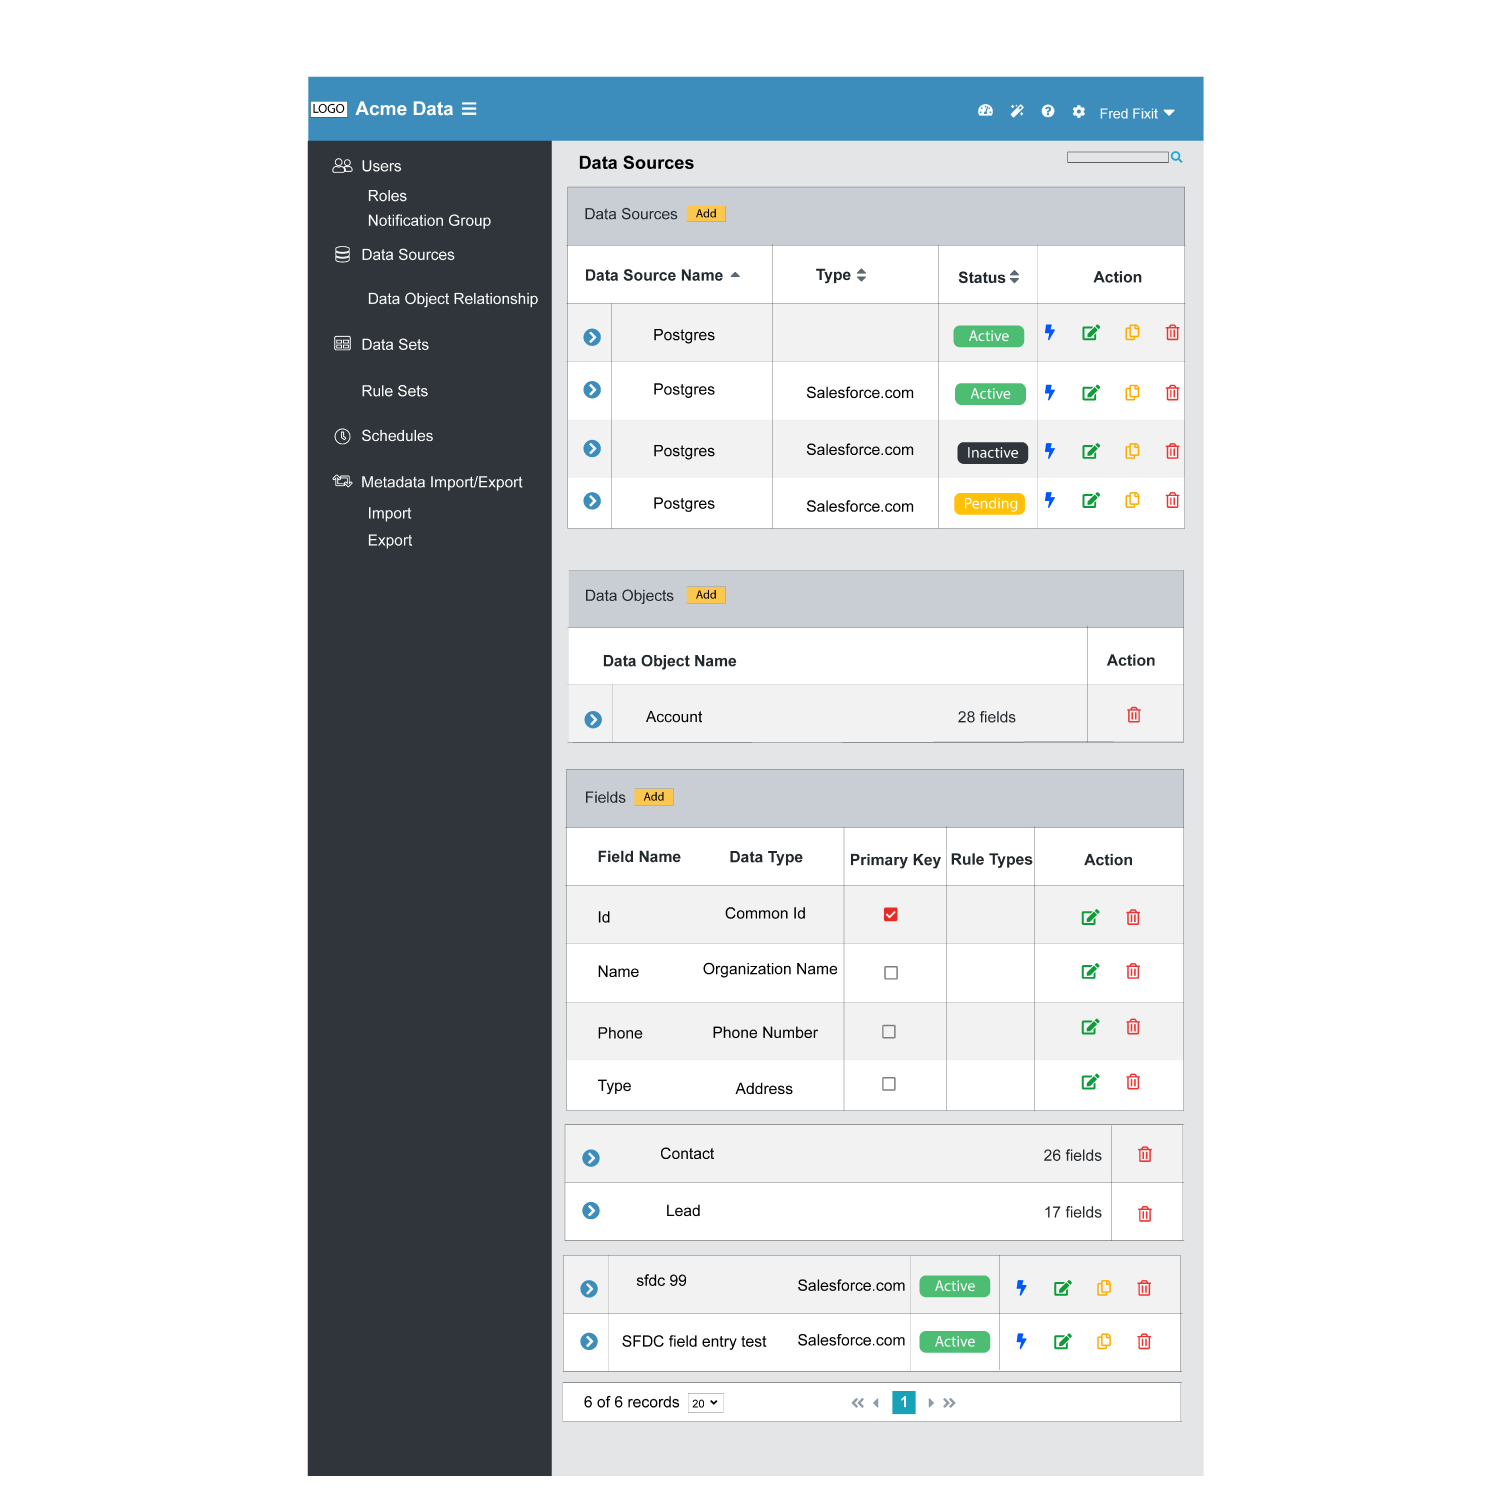
Task: Click bolt icon in Inactive Postgres row
Action: [x=1050, y=451]
